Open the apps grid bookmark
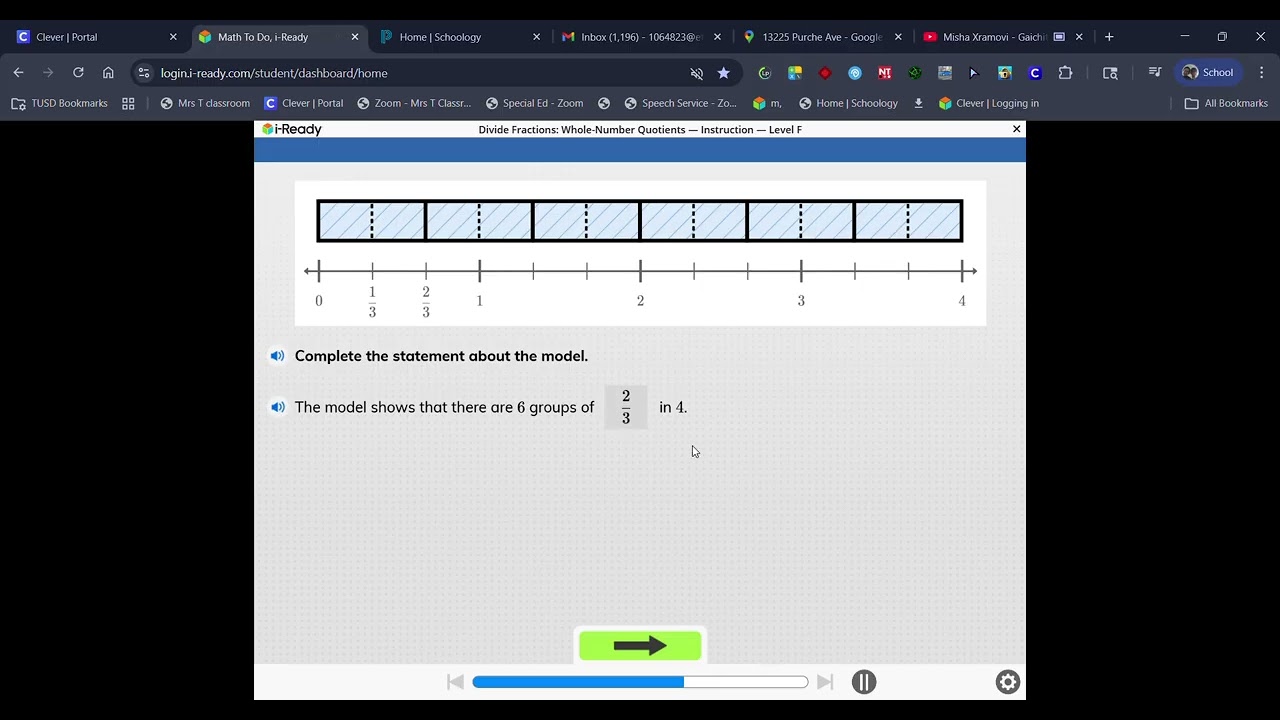 coord(128,103)
